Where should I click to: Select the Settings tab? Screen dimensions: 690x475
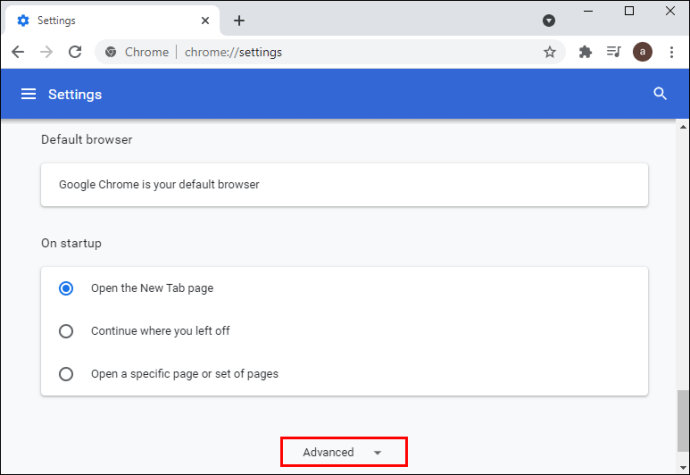click(112, 21)
